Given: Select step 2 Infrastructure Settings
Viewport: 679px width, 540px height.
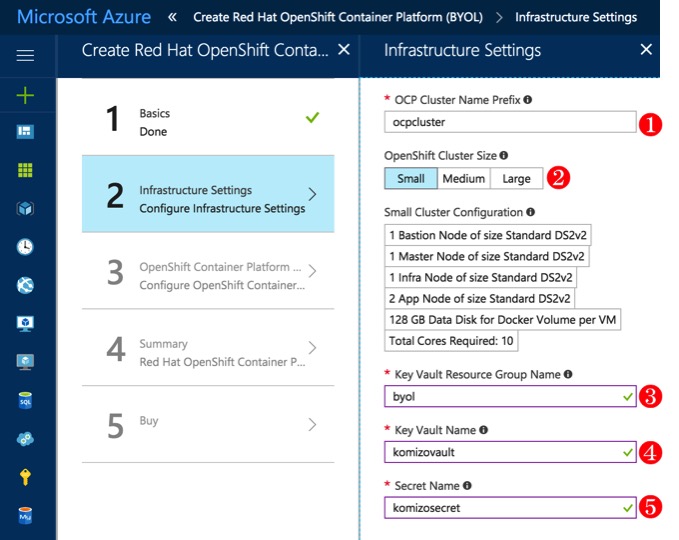Looking at the screenshot, I should (x=208, y=198).
